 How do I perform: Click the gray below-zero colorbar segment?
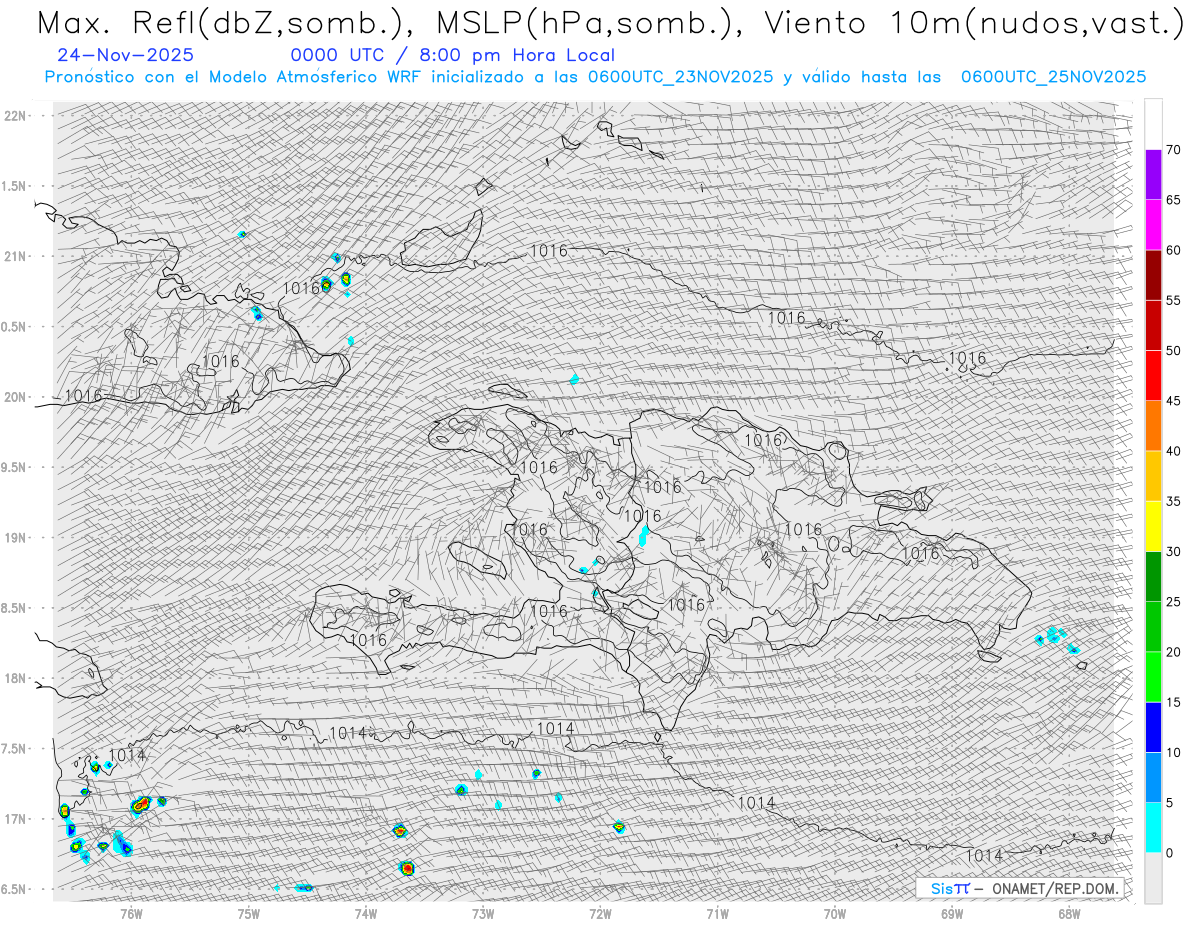(x=1153, y=878)
